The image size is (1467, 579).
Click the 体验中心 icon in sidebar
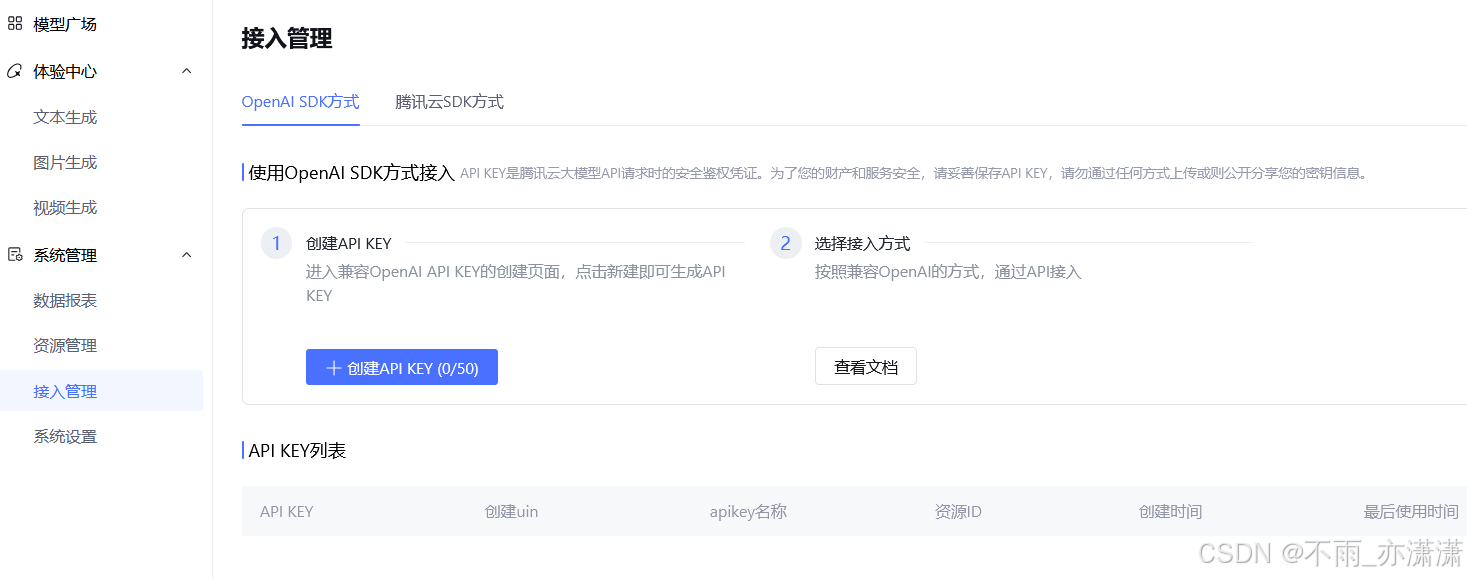[14, 71]
